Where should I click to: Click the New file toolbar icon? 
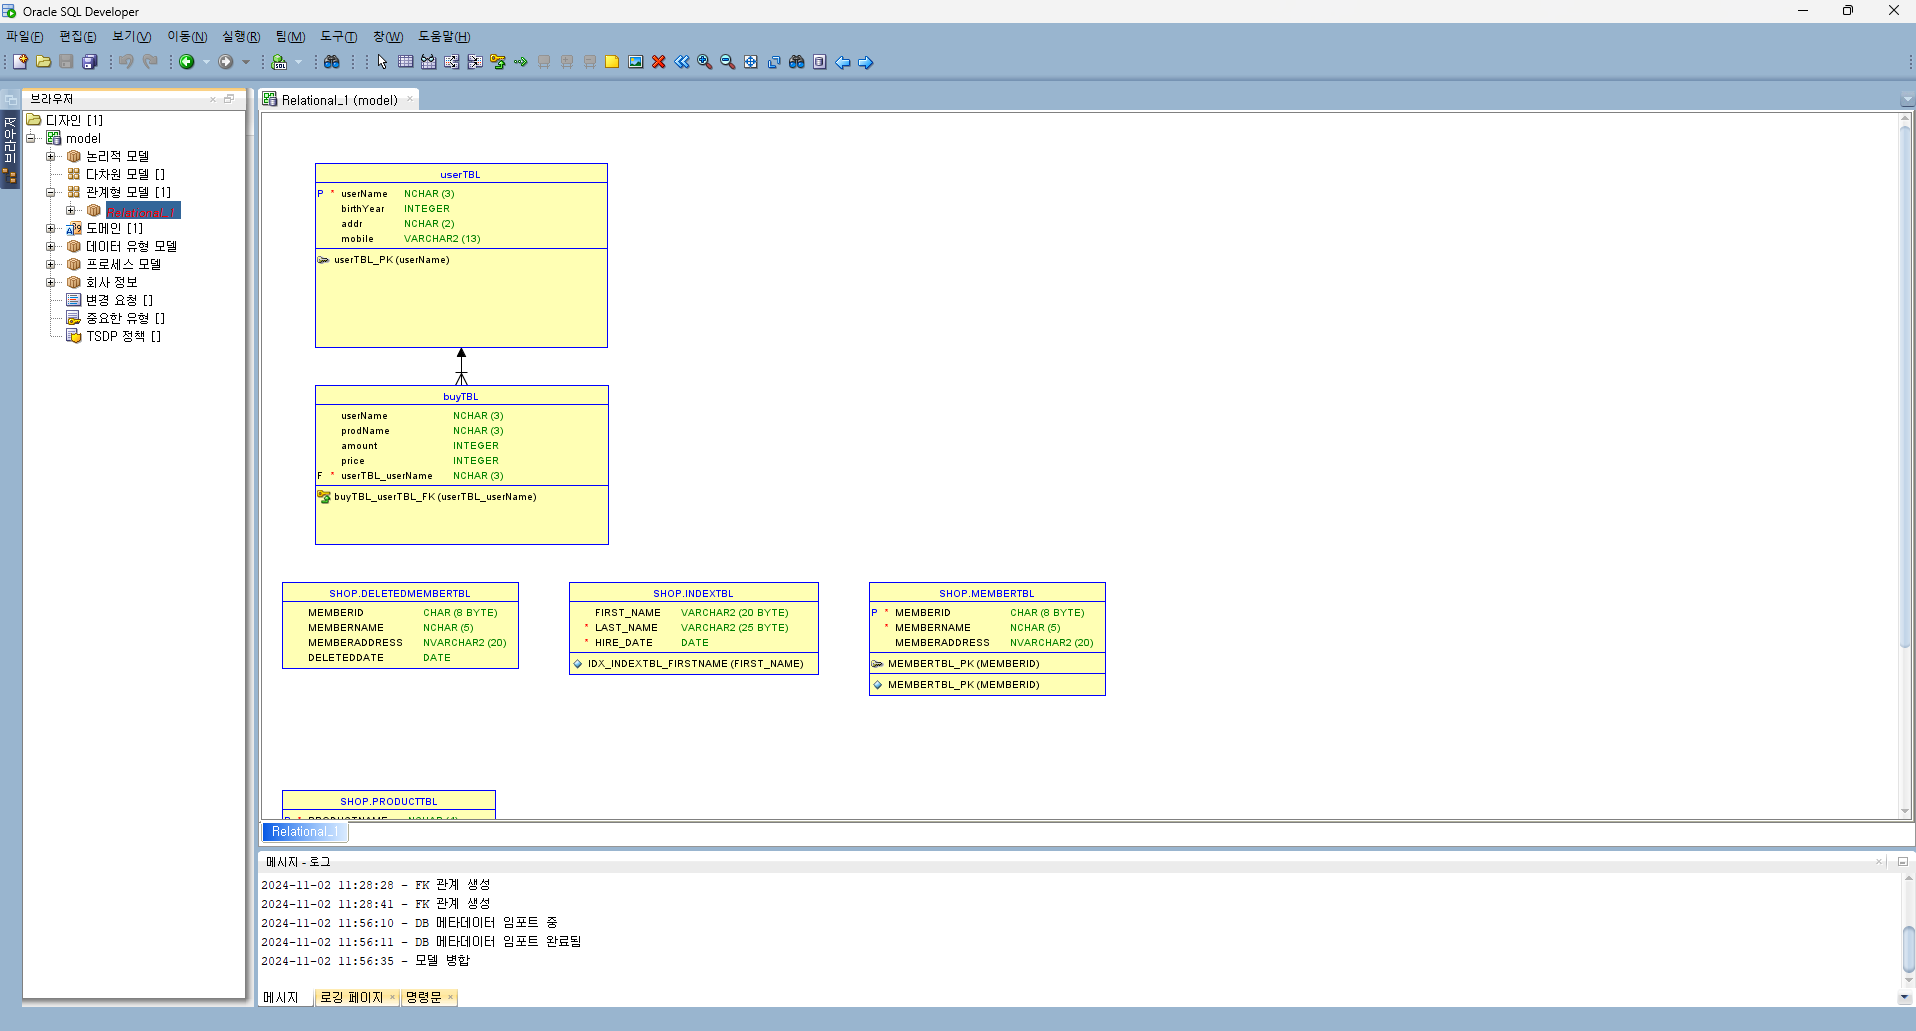click(20, 62)
